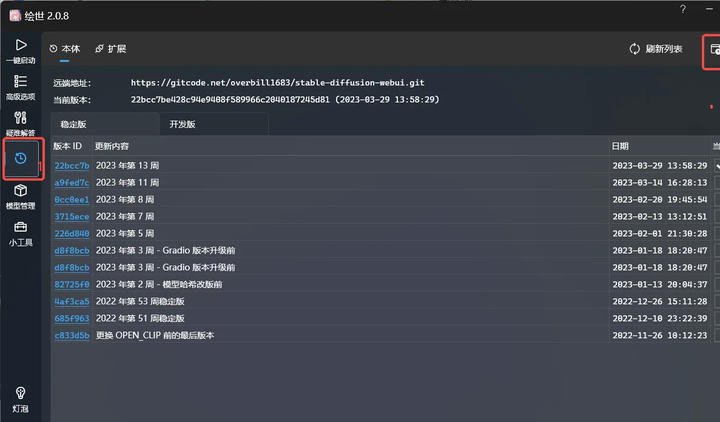Viewport: 720px width, 422px height.
Task: Click date cell 2022-12-26 15:11:28
Action: point(660,301)
